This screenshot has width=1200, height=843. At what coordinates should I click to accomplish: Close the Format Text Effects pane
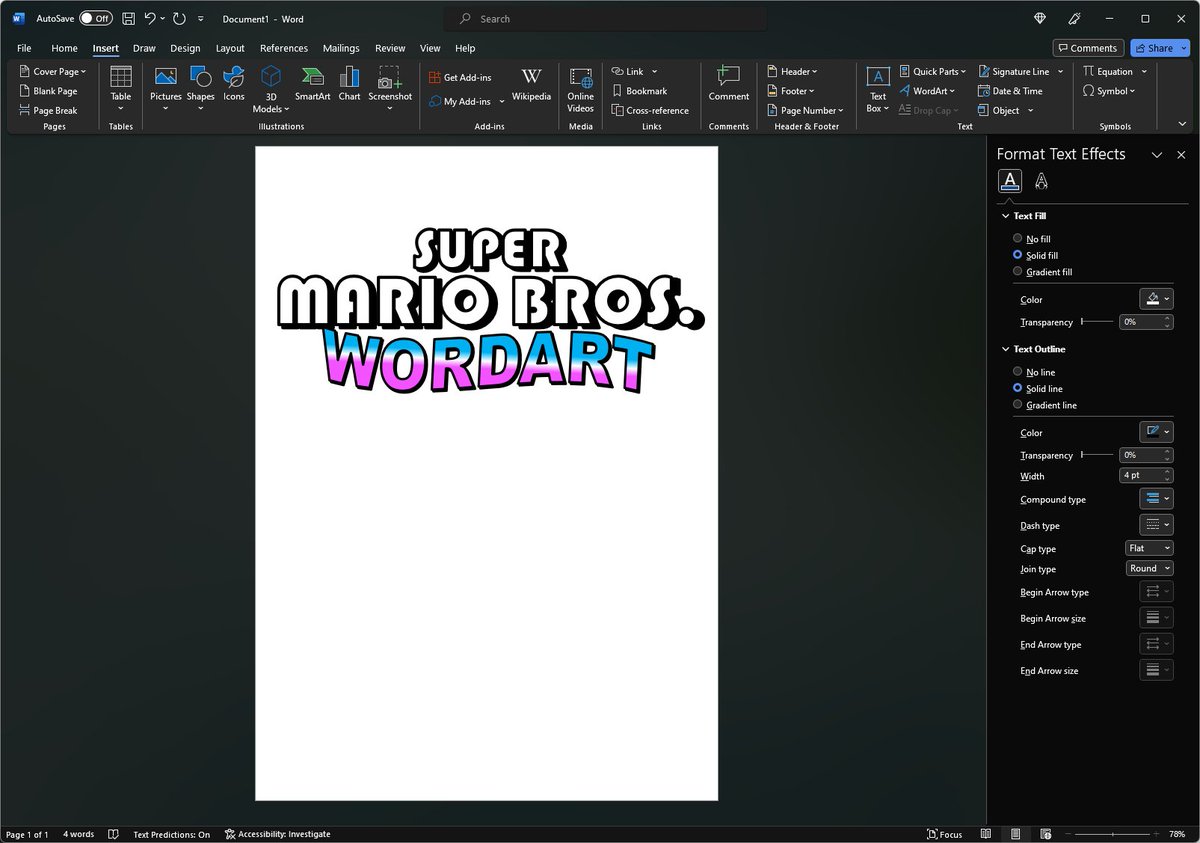(x=1181, y=155)
